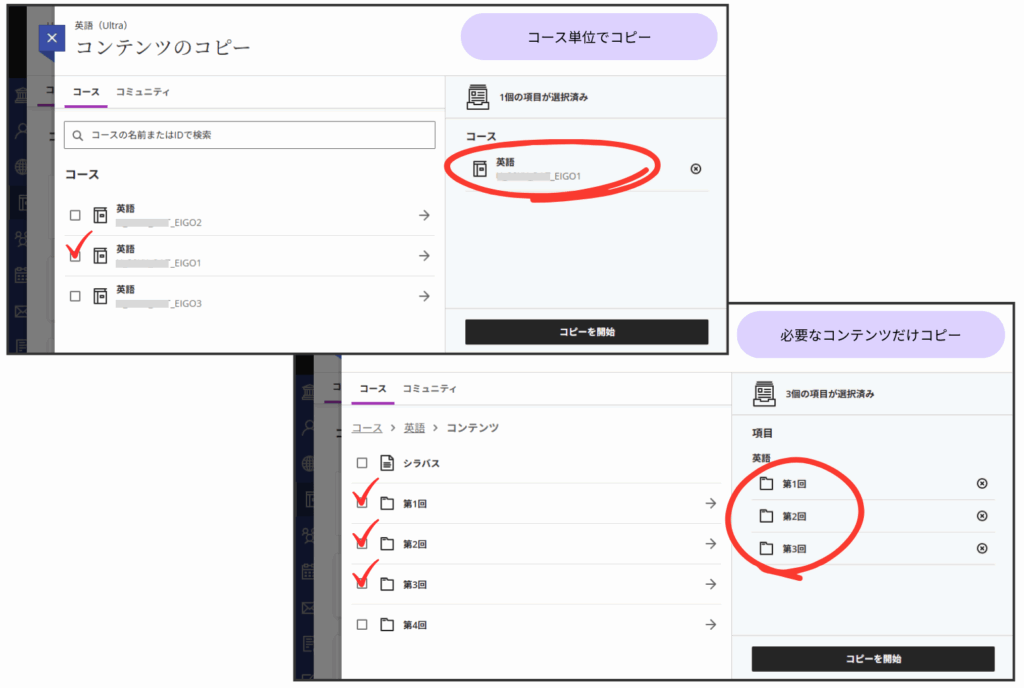Click the magnifier icon in course search
This screenshot has width=1024, height=688.
point(78,135)
